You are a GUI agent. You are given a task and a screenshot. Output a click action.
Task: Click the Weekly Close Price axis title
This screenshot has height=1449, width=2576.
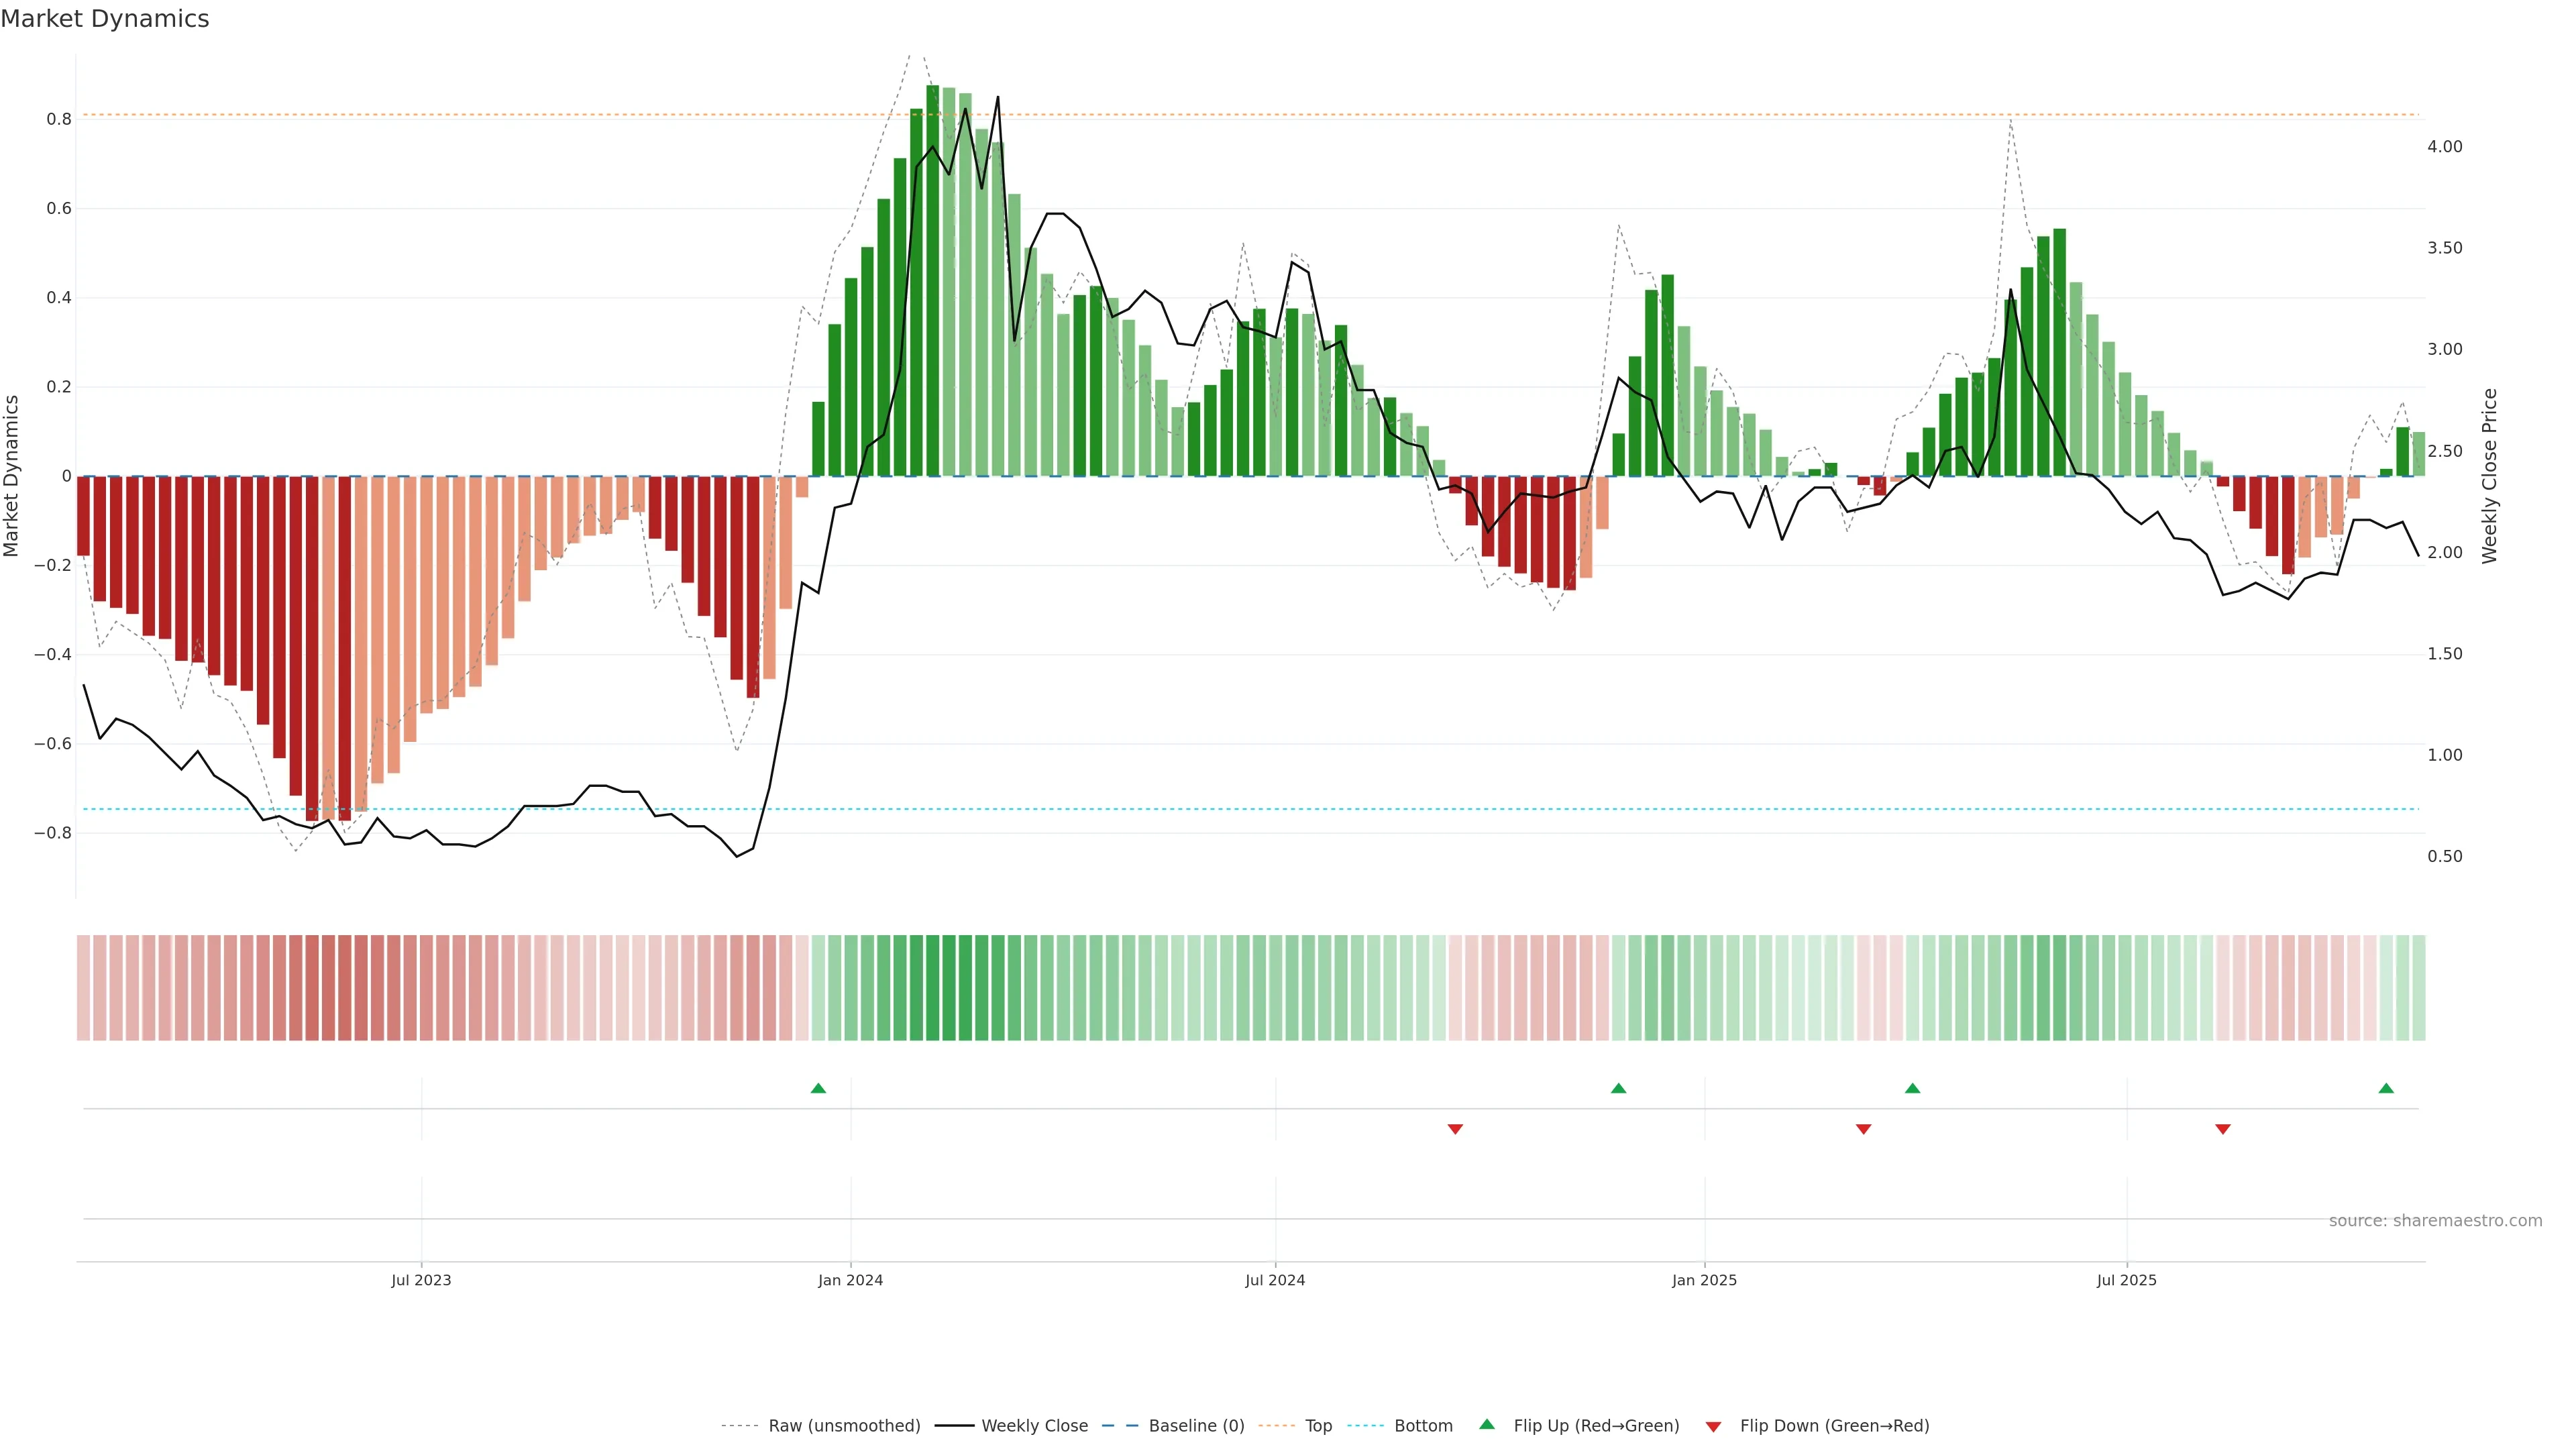pyautogui.click(x=2490, y=476)
